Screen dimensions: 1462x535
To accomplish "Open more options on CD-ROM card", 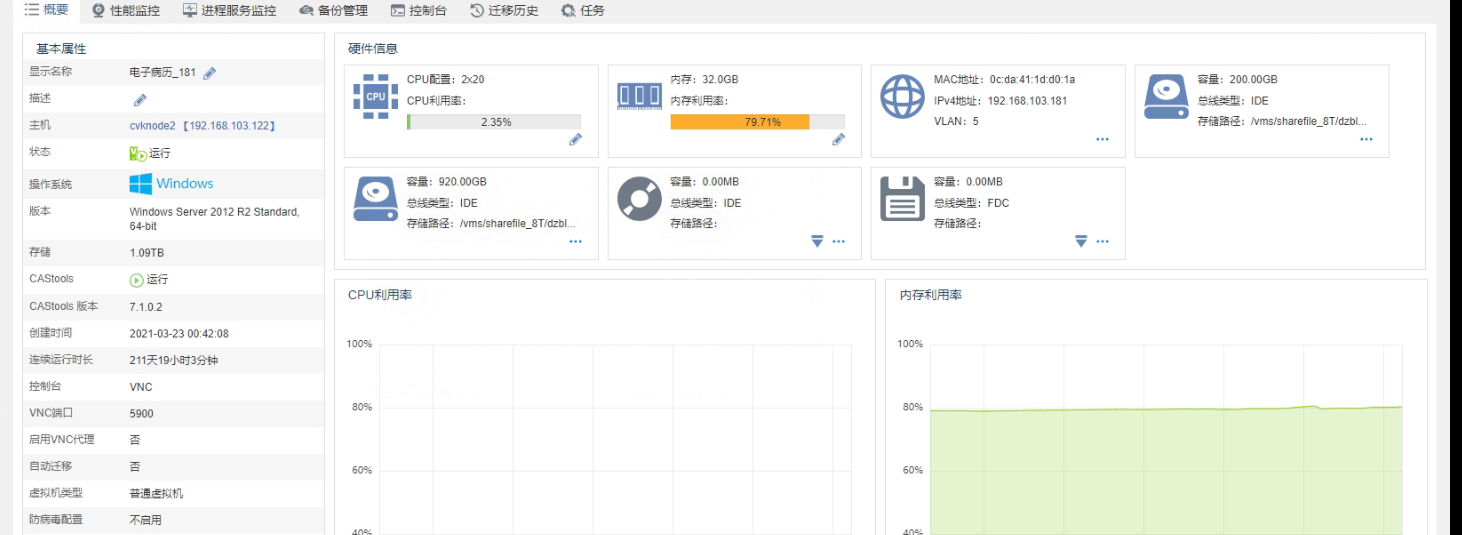I will coord(838,241).
